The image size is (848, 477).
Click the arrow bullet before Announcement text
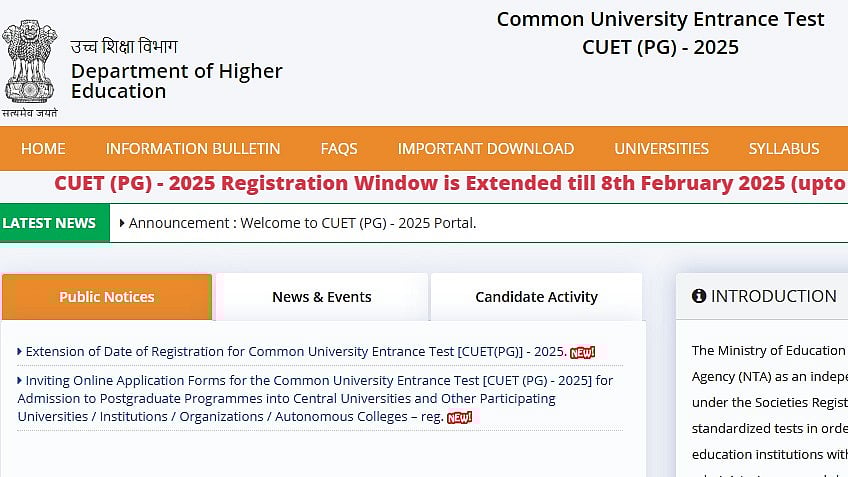[122, 223]
